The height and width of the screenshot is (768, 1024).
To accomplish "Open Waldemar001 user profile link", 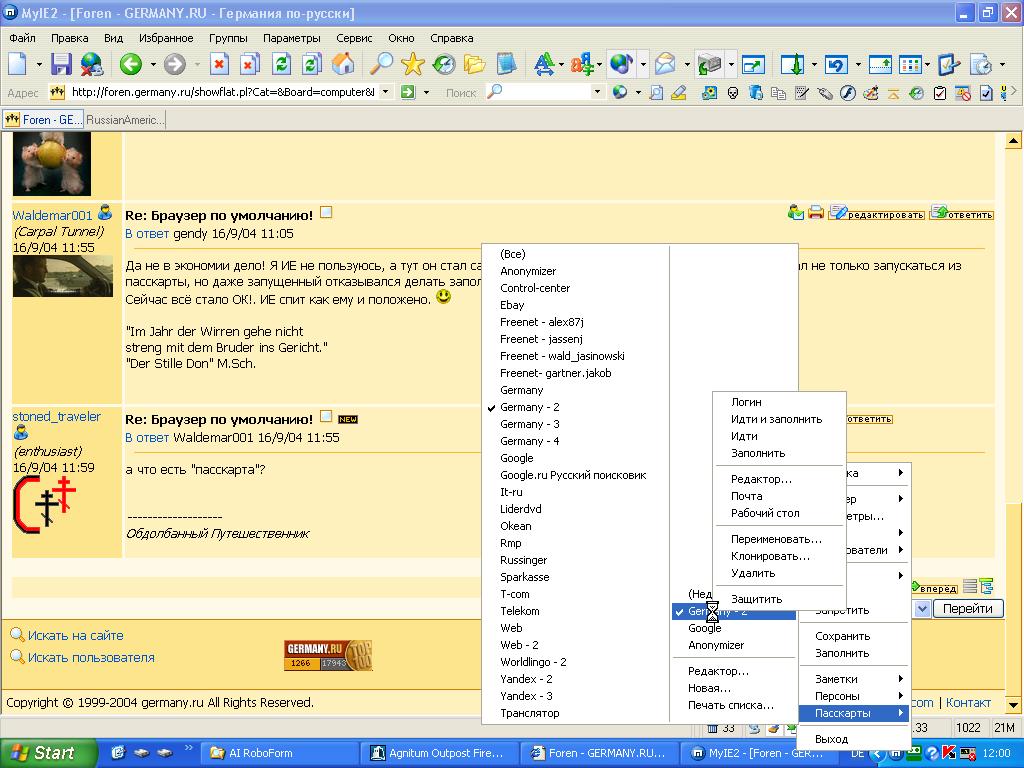I will pos(52,216).
